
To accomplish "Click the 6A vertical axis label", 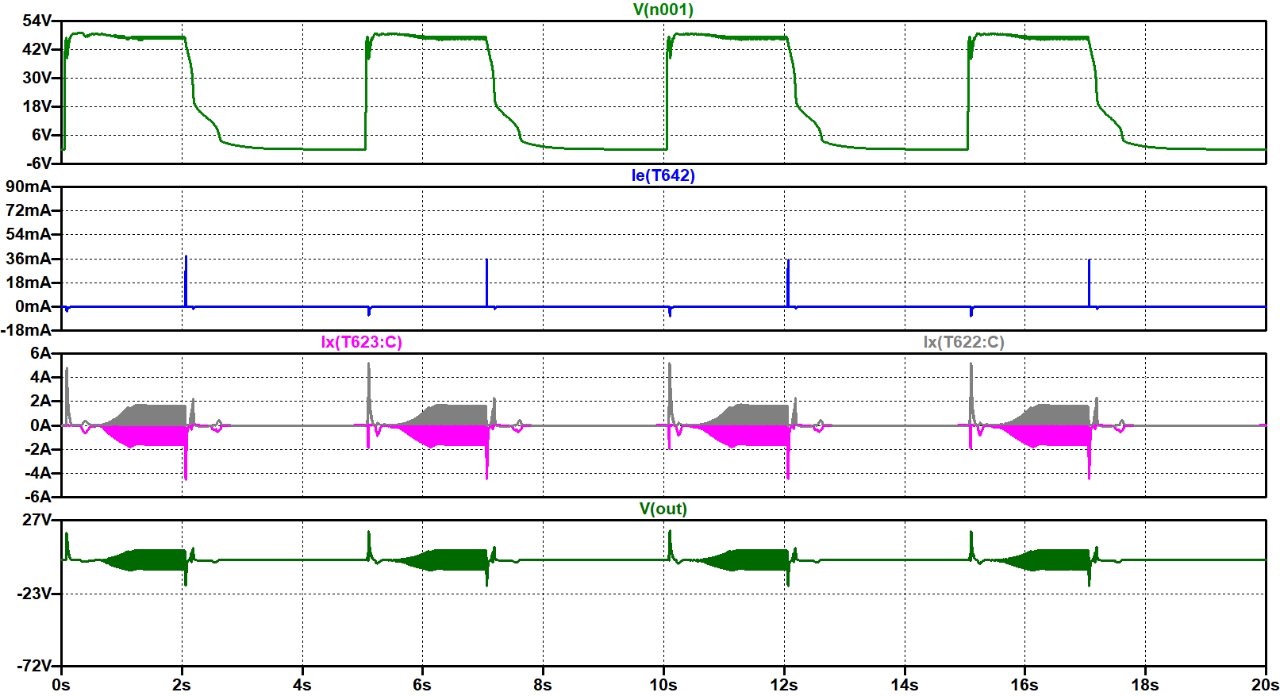I will pos(43,353).
